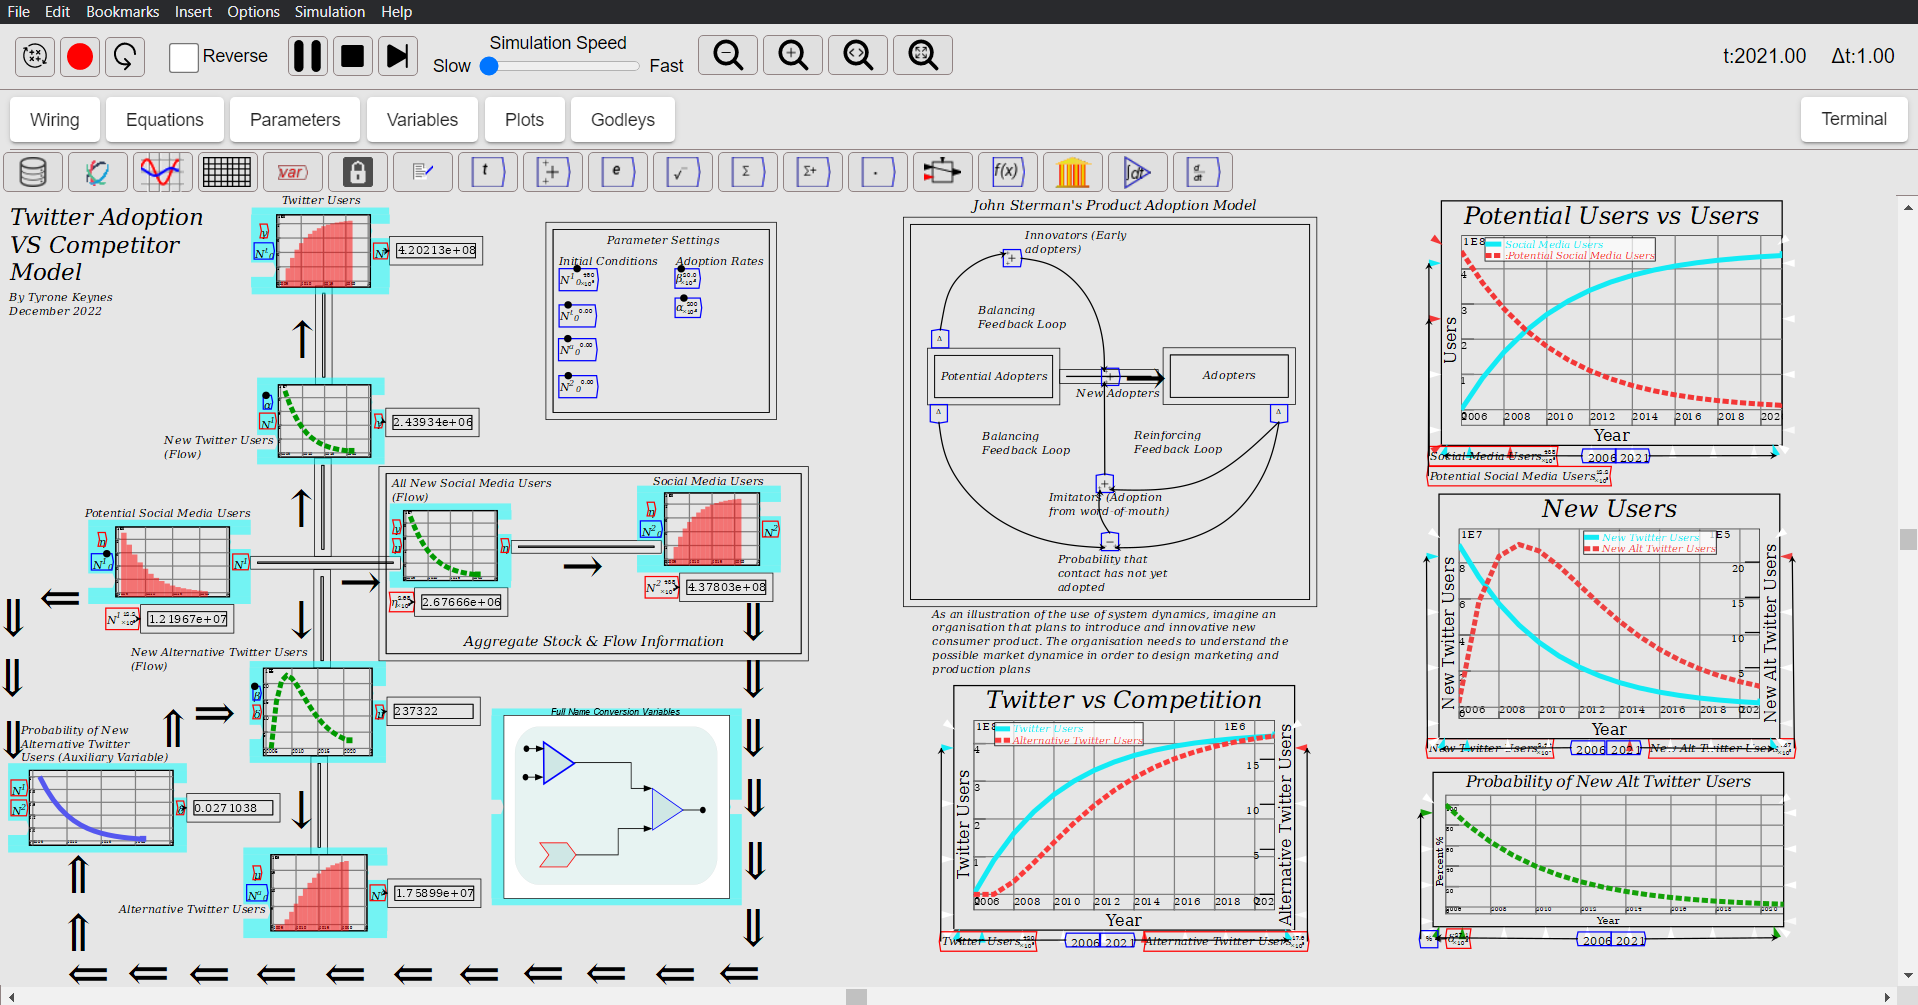Click the vertical scrollbar down arrow
This screenshot has height=1005, width=1918.
pos(1908,975)
